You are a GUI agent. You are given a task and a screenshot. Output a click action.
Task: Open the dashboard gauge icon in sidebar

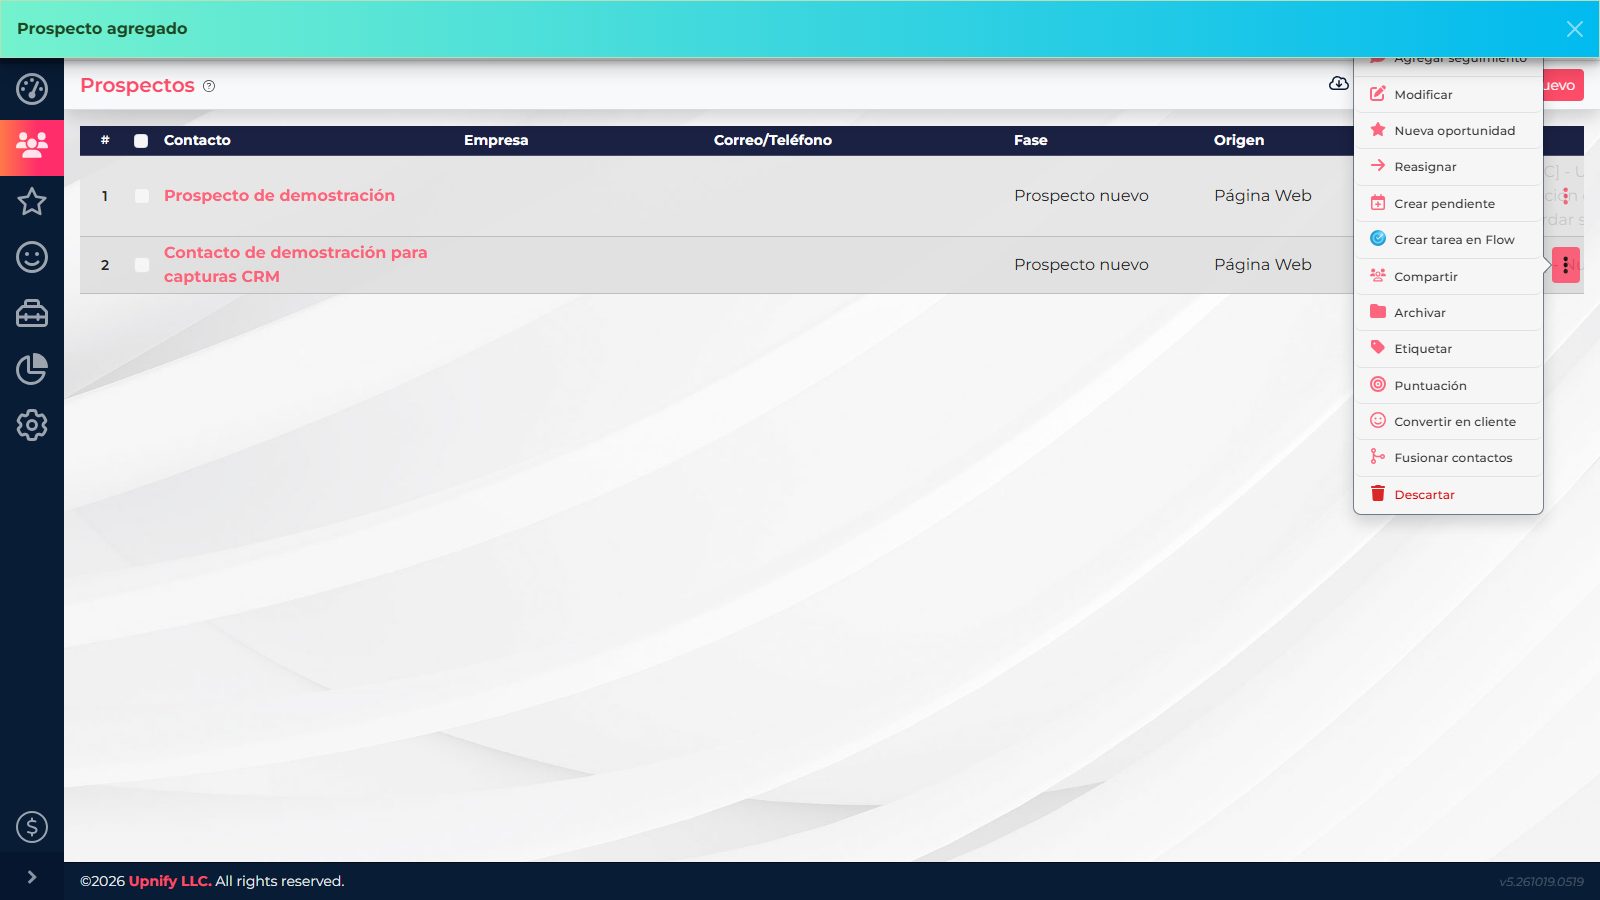(x=32, y=89)
